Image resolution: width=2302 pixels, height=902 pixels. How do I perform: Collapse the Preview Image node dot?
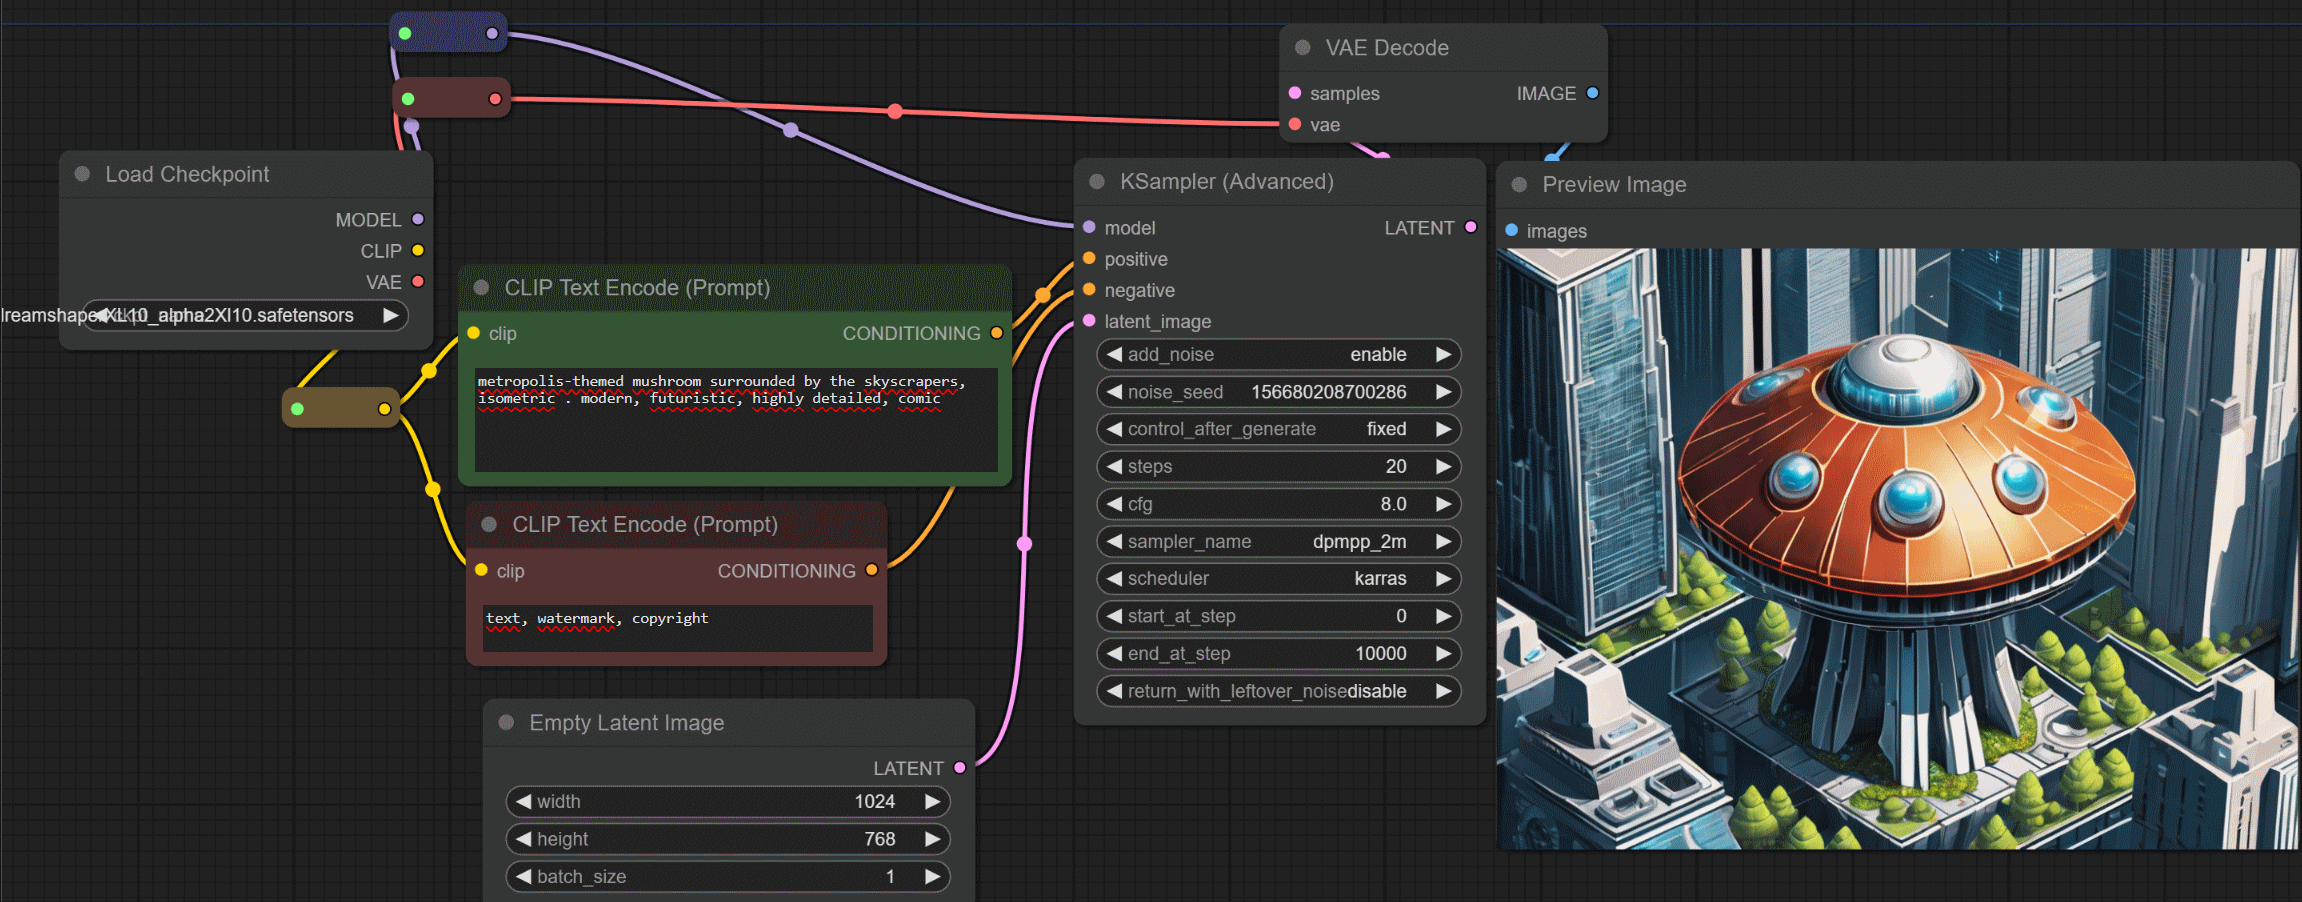[x=1519, y=185]
